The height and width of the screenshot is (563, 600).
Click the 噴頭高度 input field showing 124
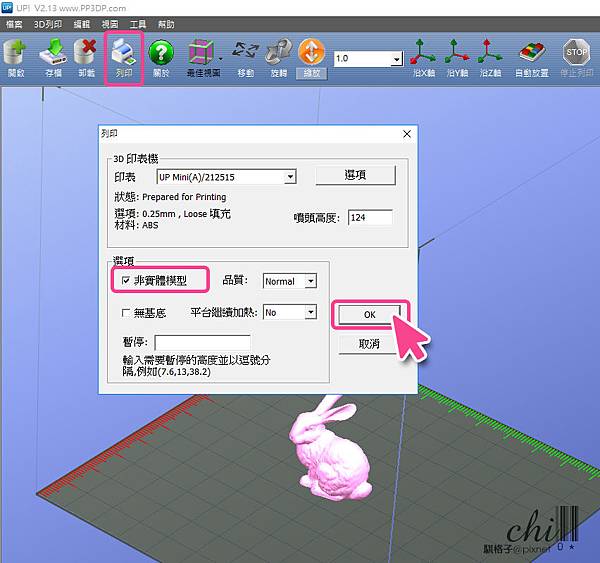pos(370,217)
